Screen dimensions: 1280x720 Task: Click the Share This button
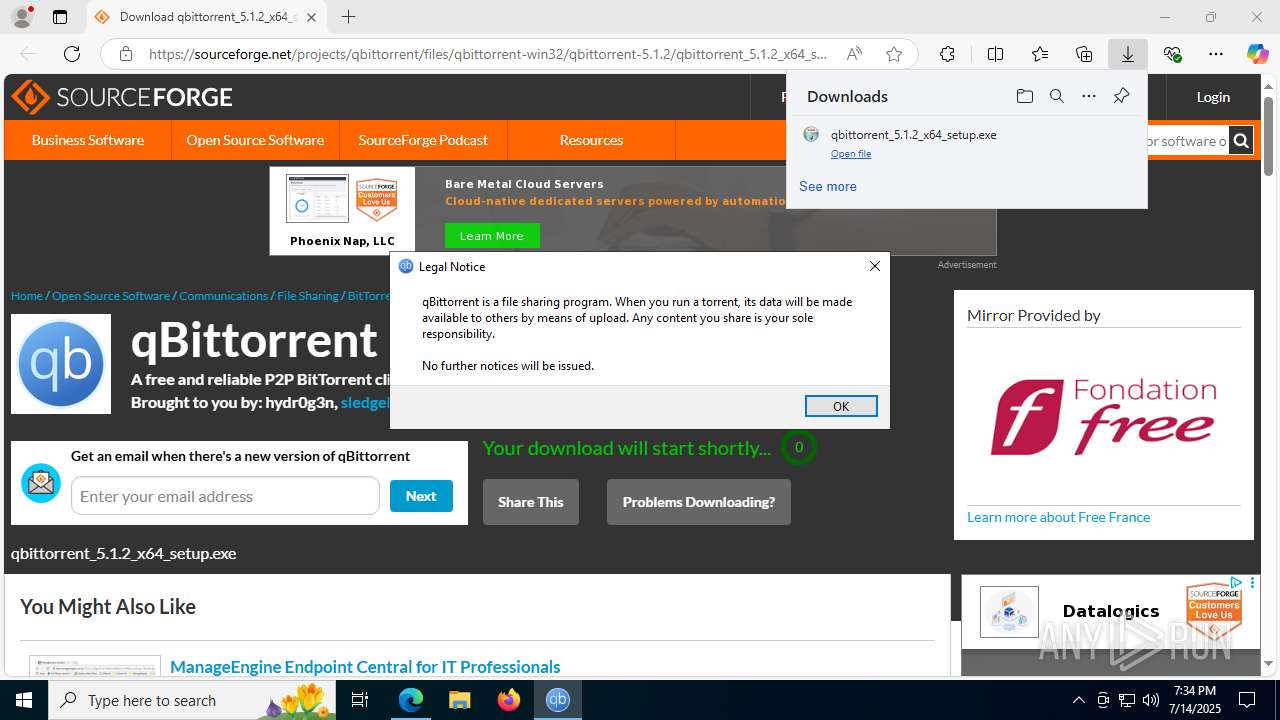(x=531, y=502)
